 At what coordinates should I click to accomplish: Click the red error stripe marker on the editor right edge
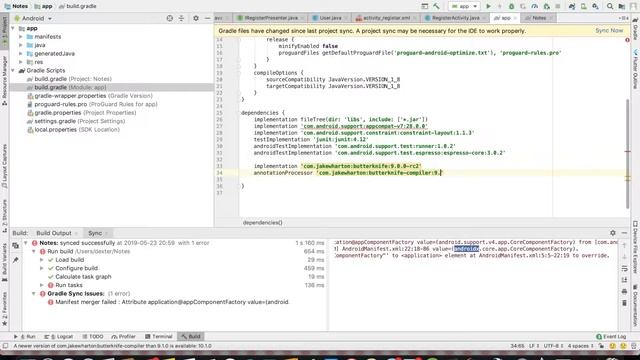[627, 151]
